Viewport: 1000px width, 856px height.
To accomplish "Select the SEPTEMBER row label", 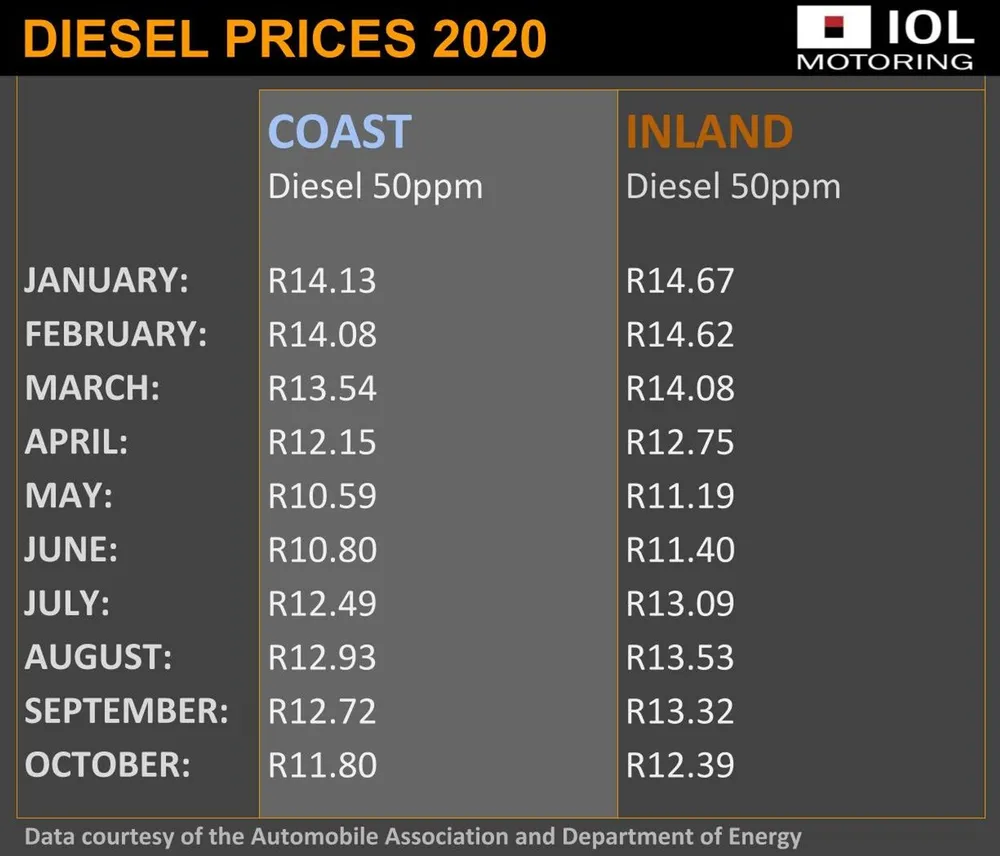I will pos(127,712).
